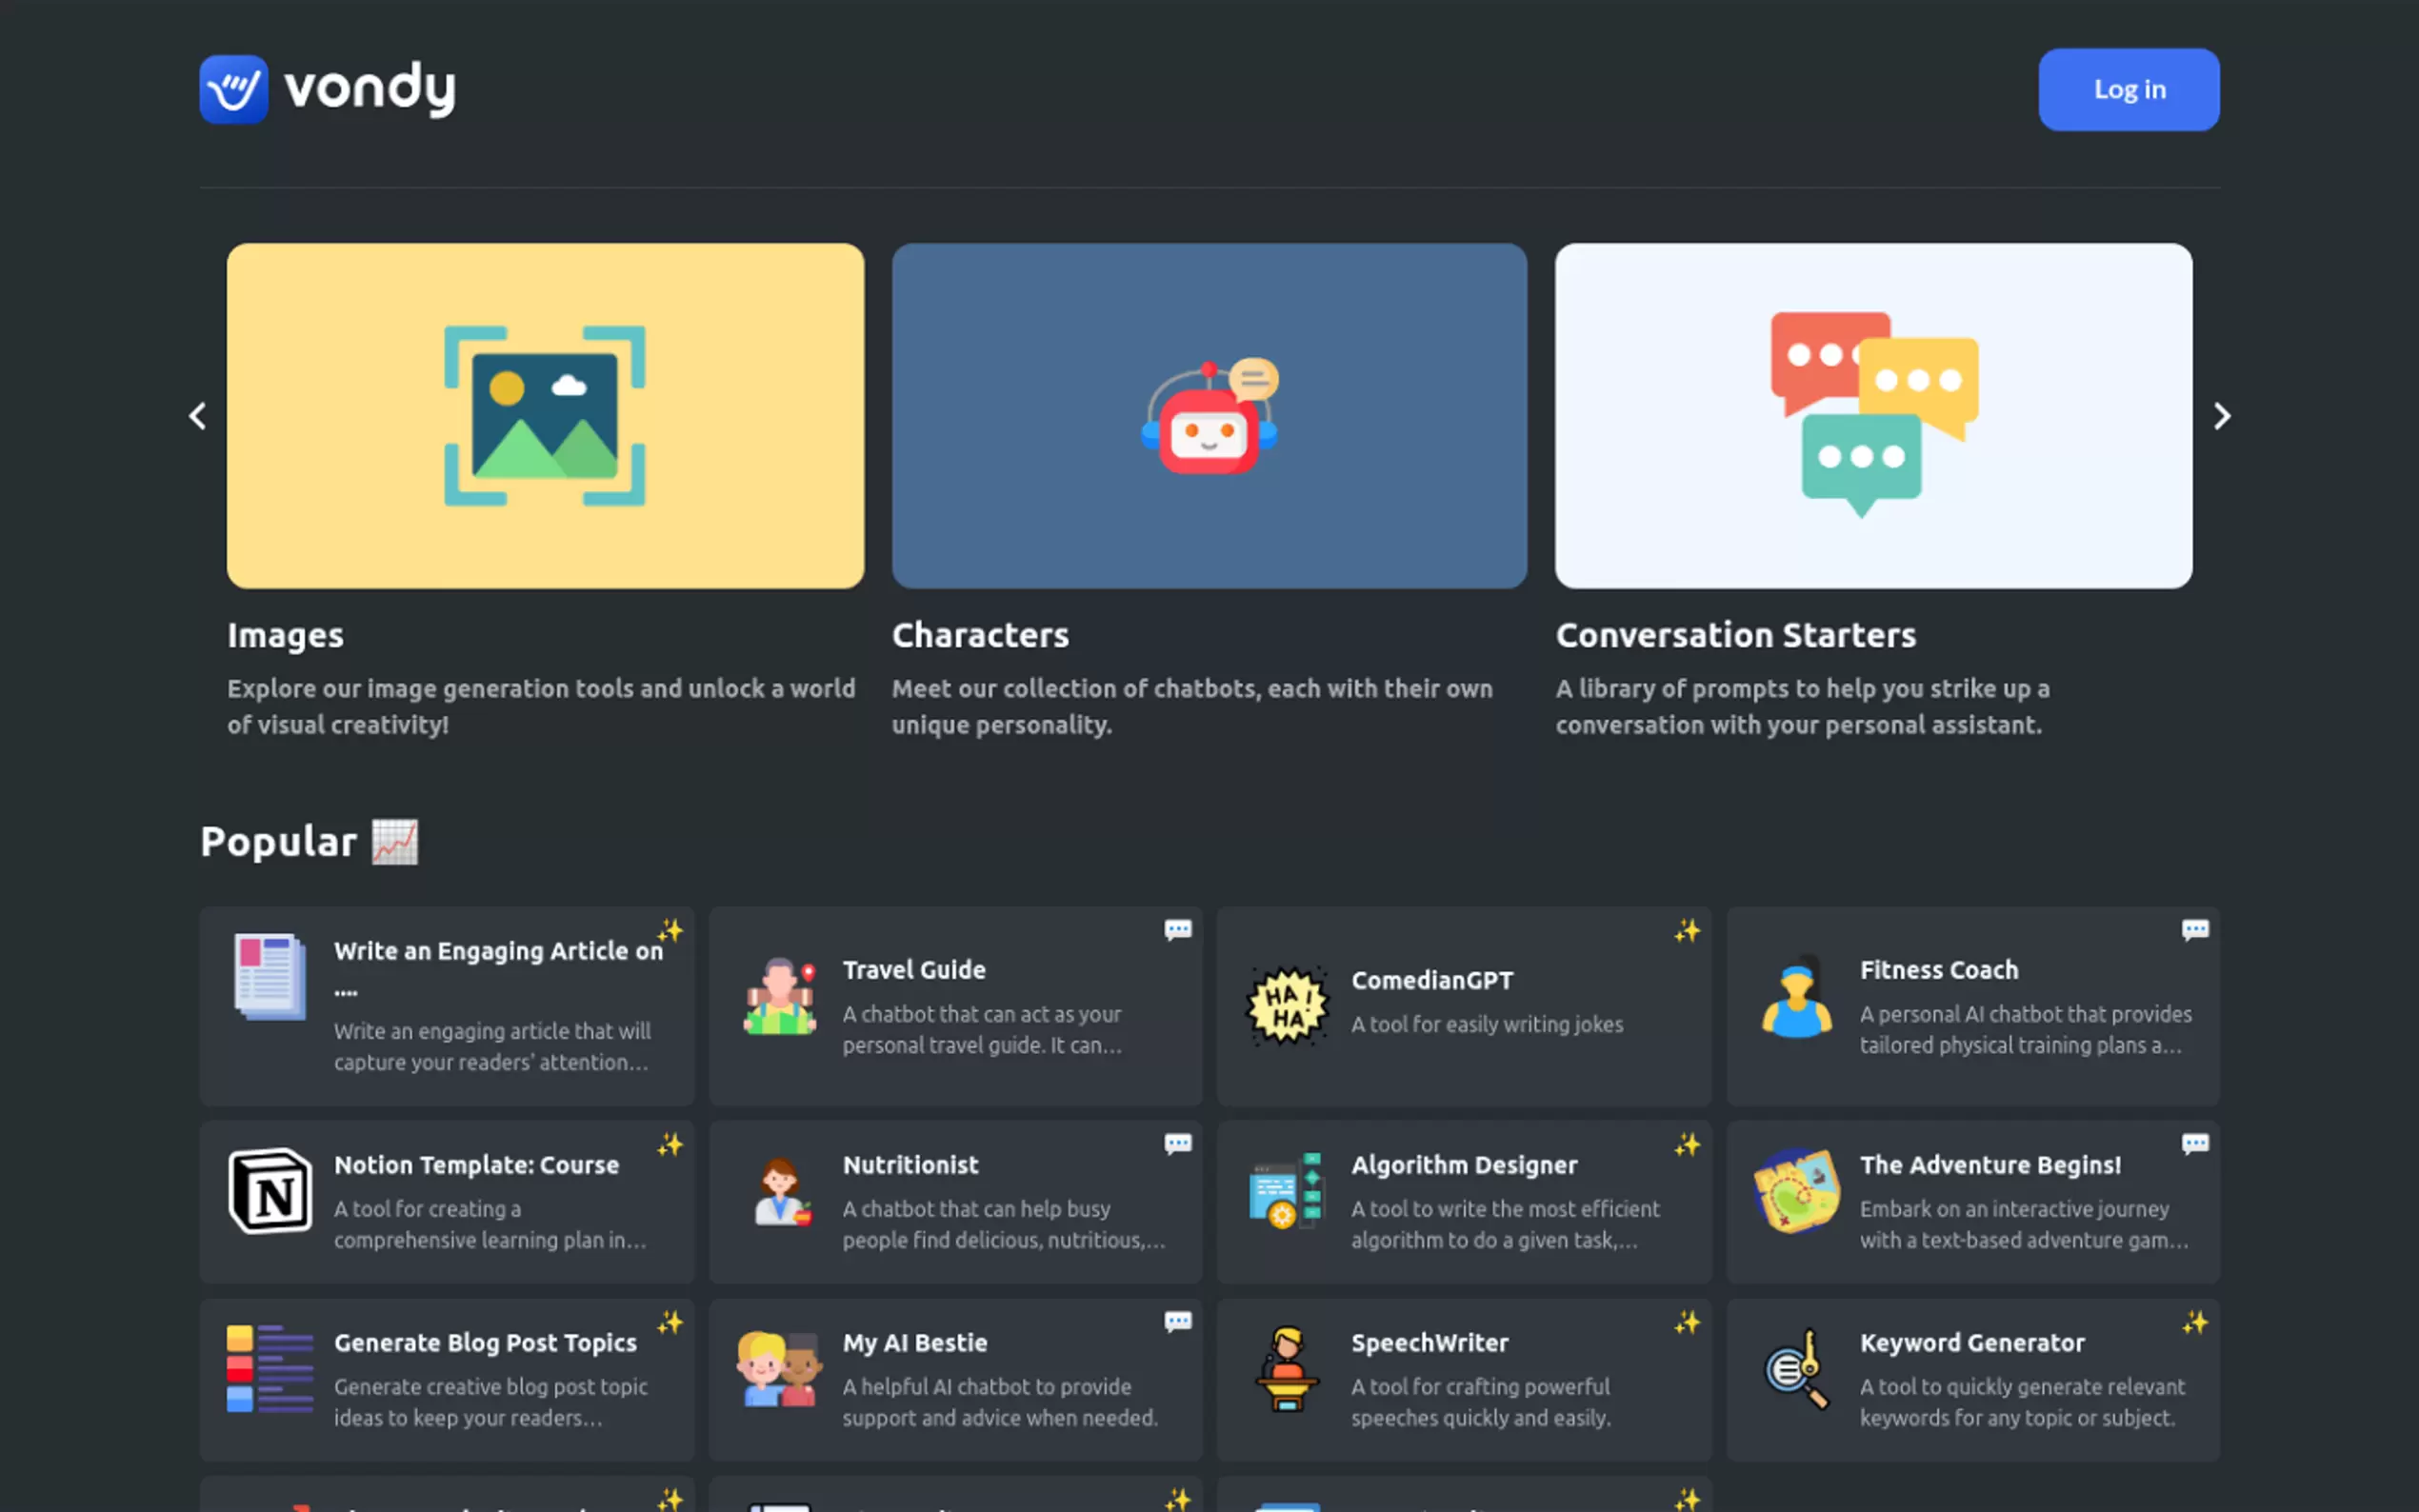Viewport: 2419px width, 1512px height.
Task: Open the Characters robot thumbnail
Action: click(x=1209, y=415)
